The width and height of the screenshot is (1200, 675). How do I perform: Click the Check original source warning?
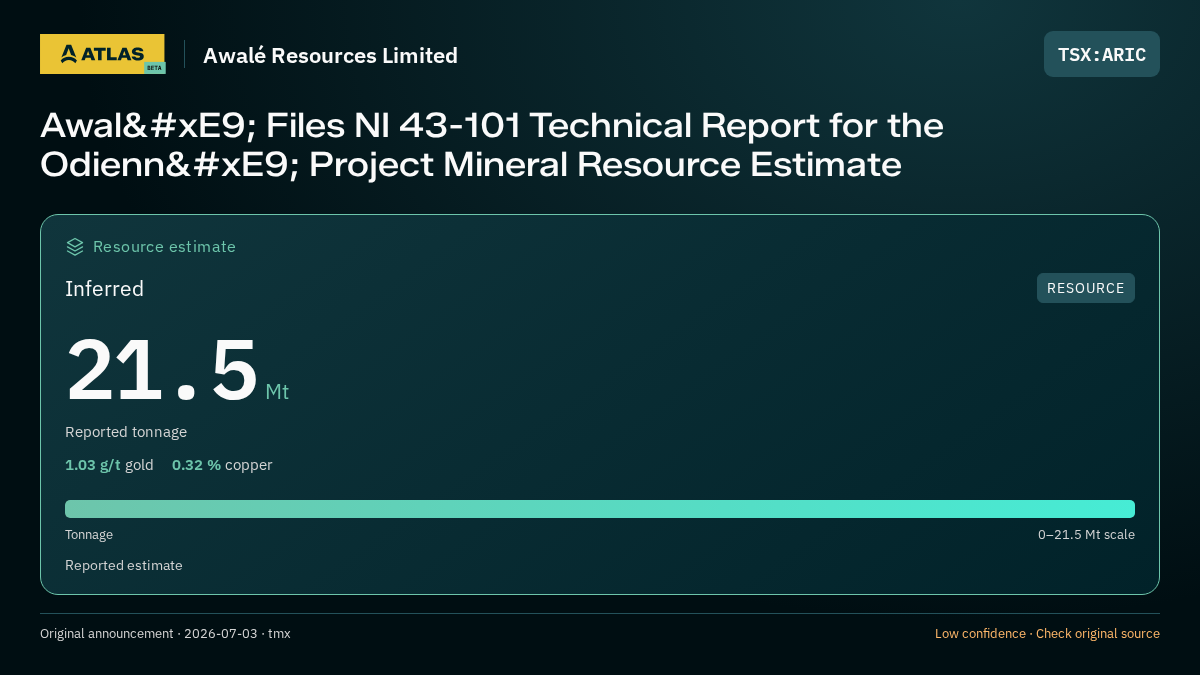pos(1098,634)
